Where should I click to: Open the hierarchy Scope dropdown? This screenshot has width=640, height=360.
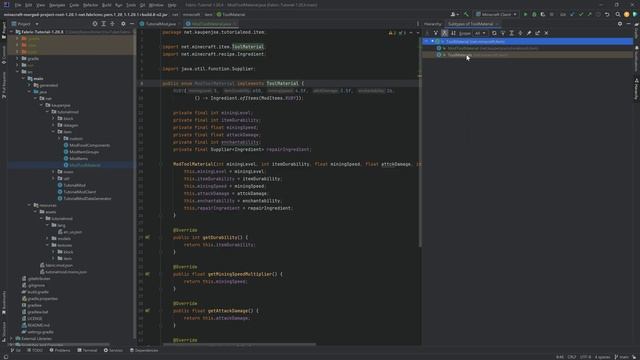click(480, 33)
